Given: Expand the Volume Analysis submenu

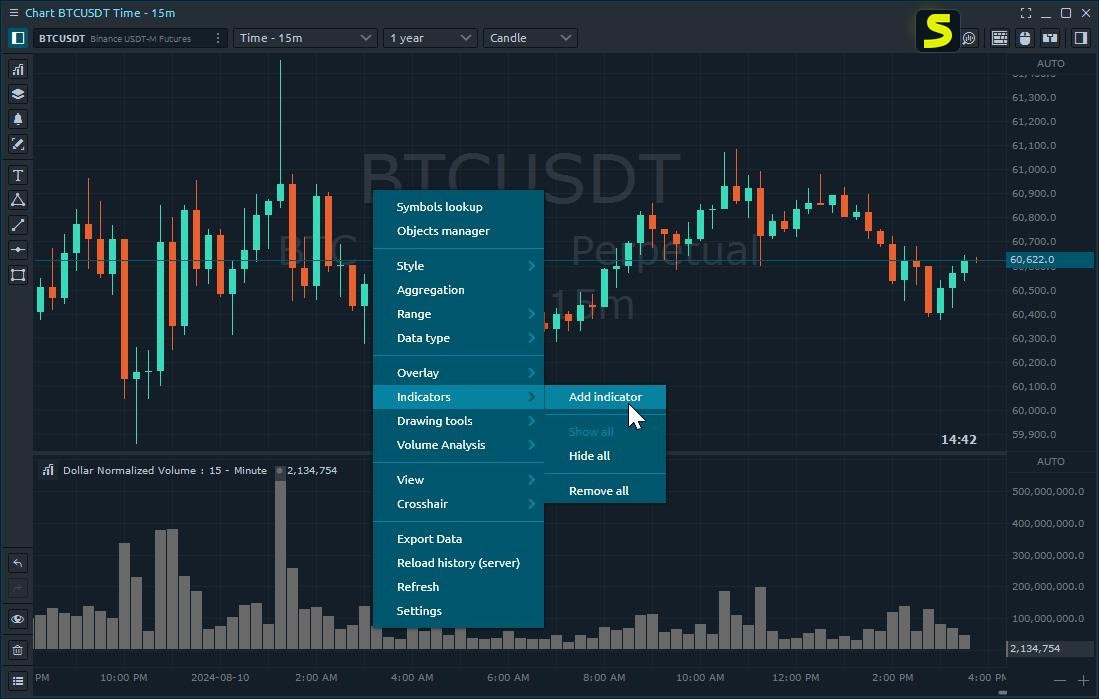Looking at the screenshot, I should tap(458, 444).
